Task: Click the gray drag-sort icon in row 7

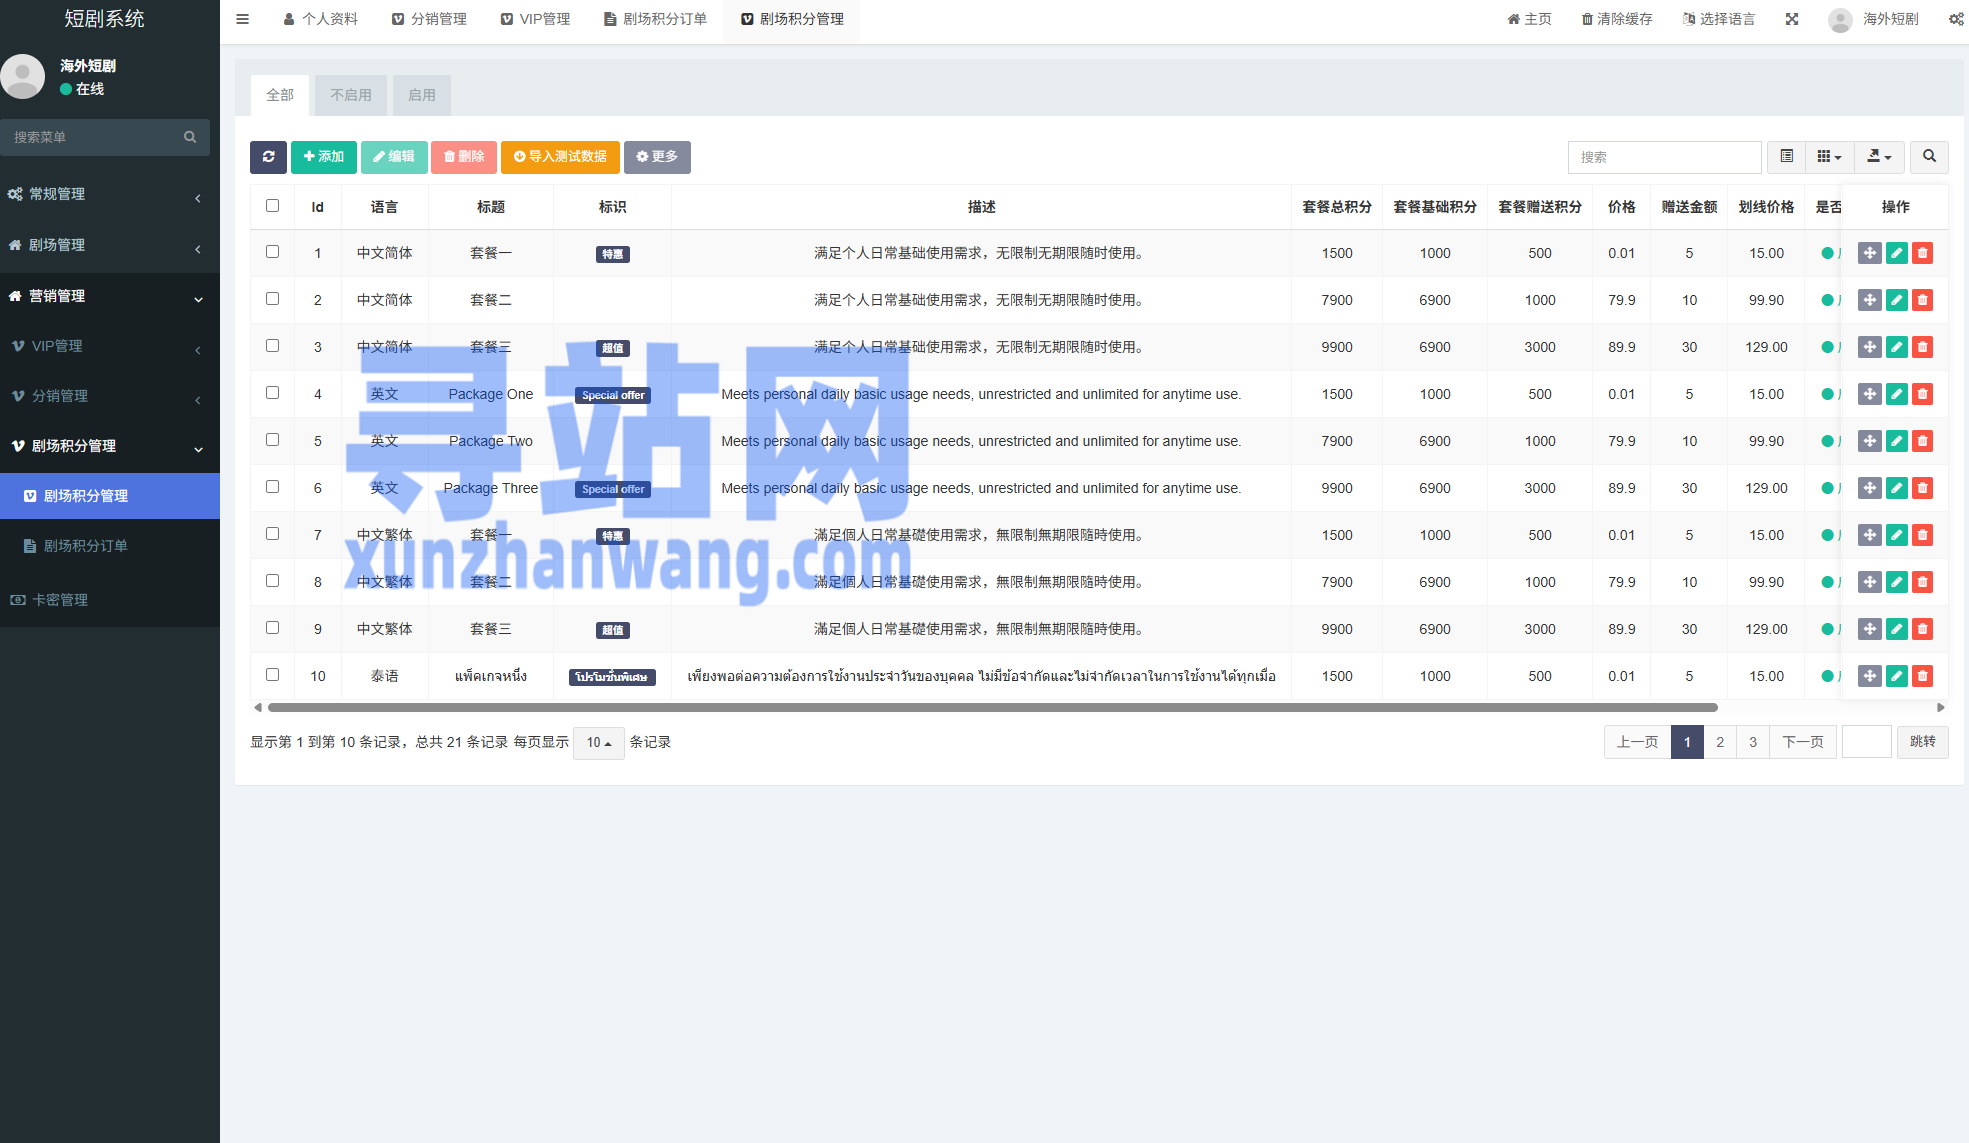Action: click(x=1869, y=535)
